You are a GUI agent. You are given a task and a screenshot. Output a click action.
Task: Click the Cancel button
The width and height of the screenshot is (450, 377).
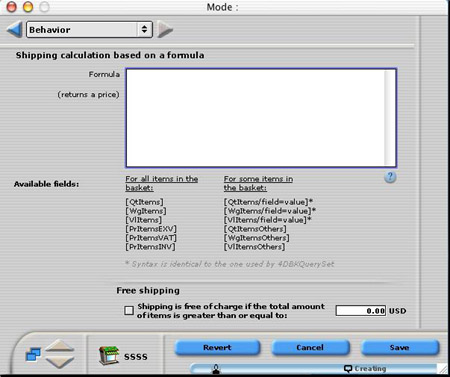(x=310, y=348)
